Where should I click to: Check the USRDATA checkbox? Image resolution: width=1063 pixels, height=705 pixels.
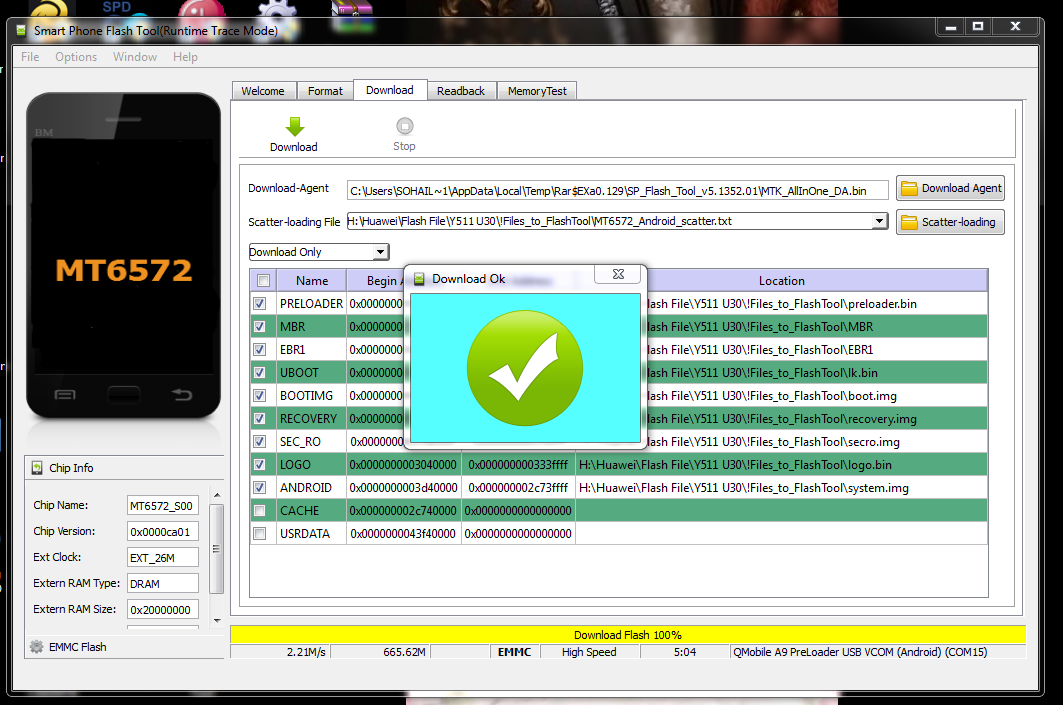(260, 533)
